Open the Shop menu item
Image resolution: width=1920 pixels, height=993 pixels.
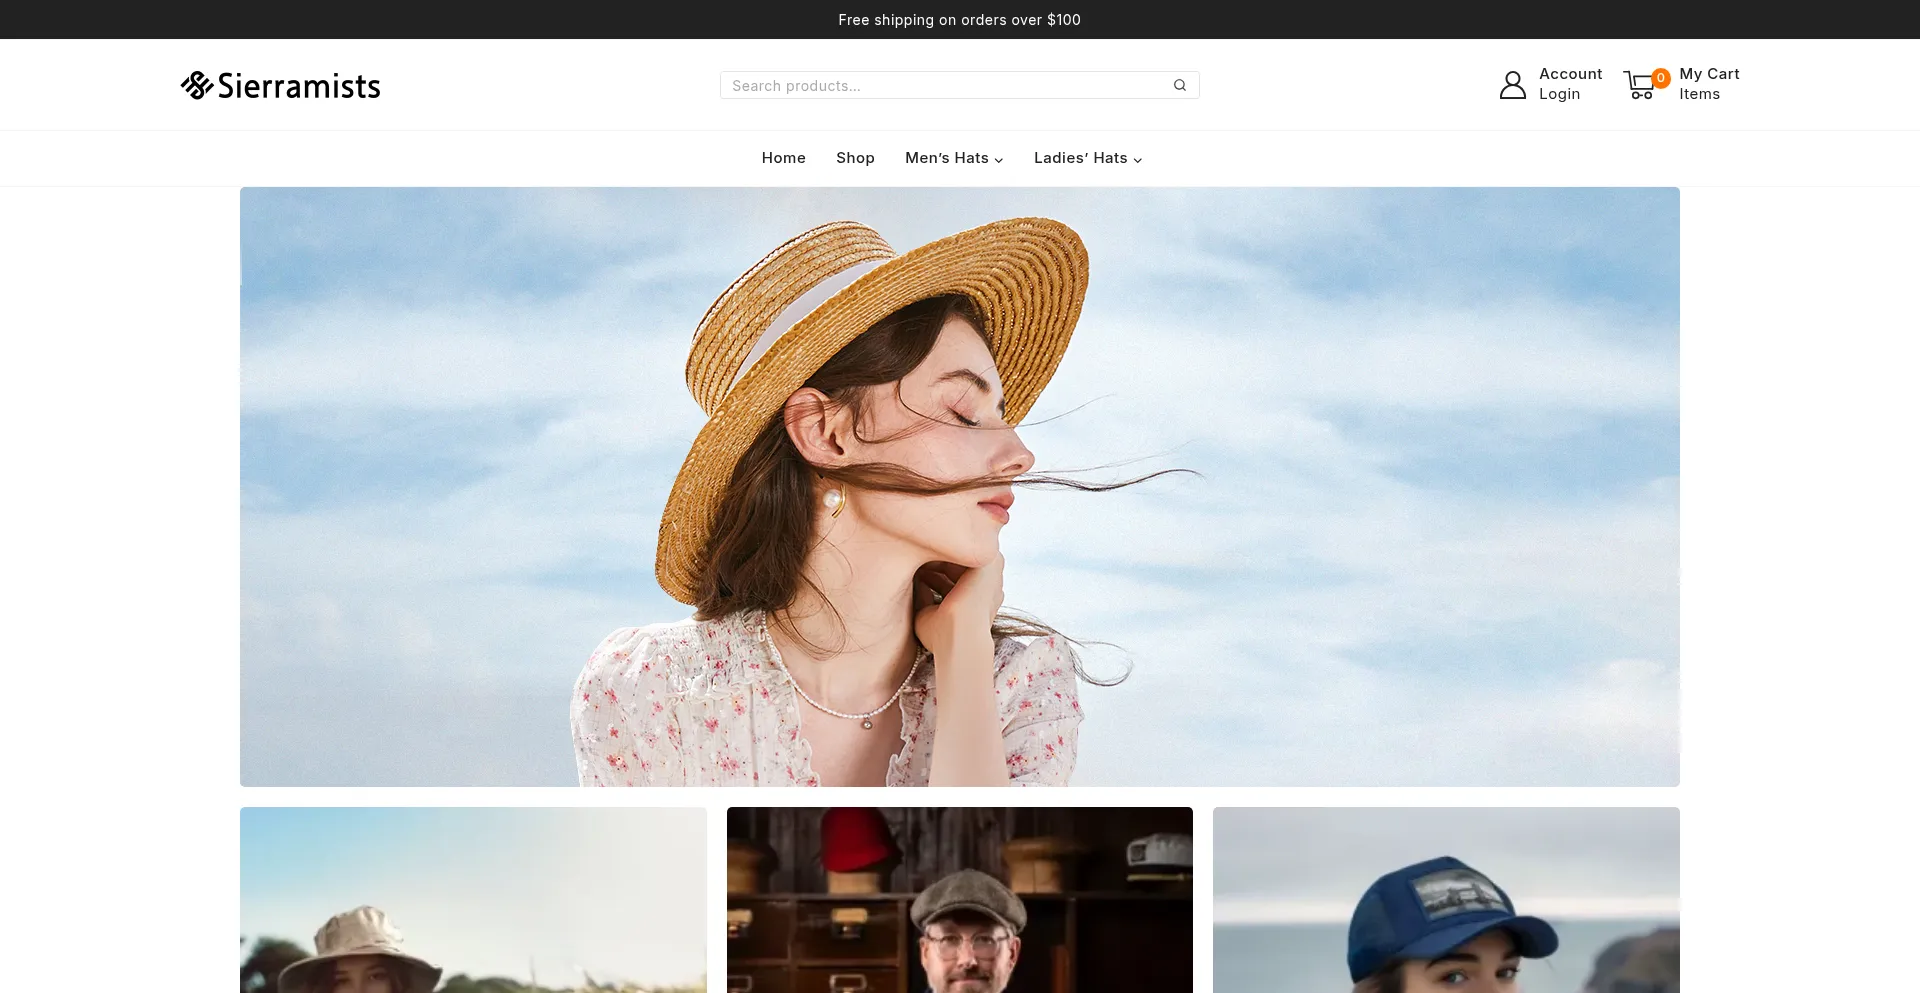pyautogui.click(x=854, y=157)
